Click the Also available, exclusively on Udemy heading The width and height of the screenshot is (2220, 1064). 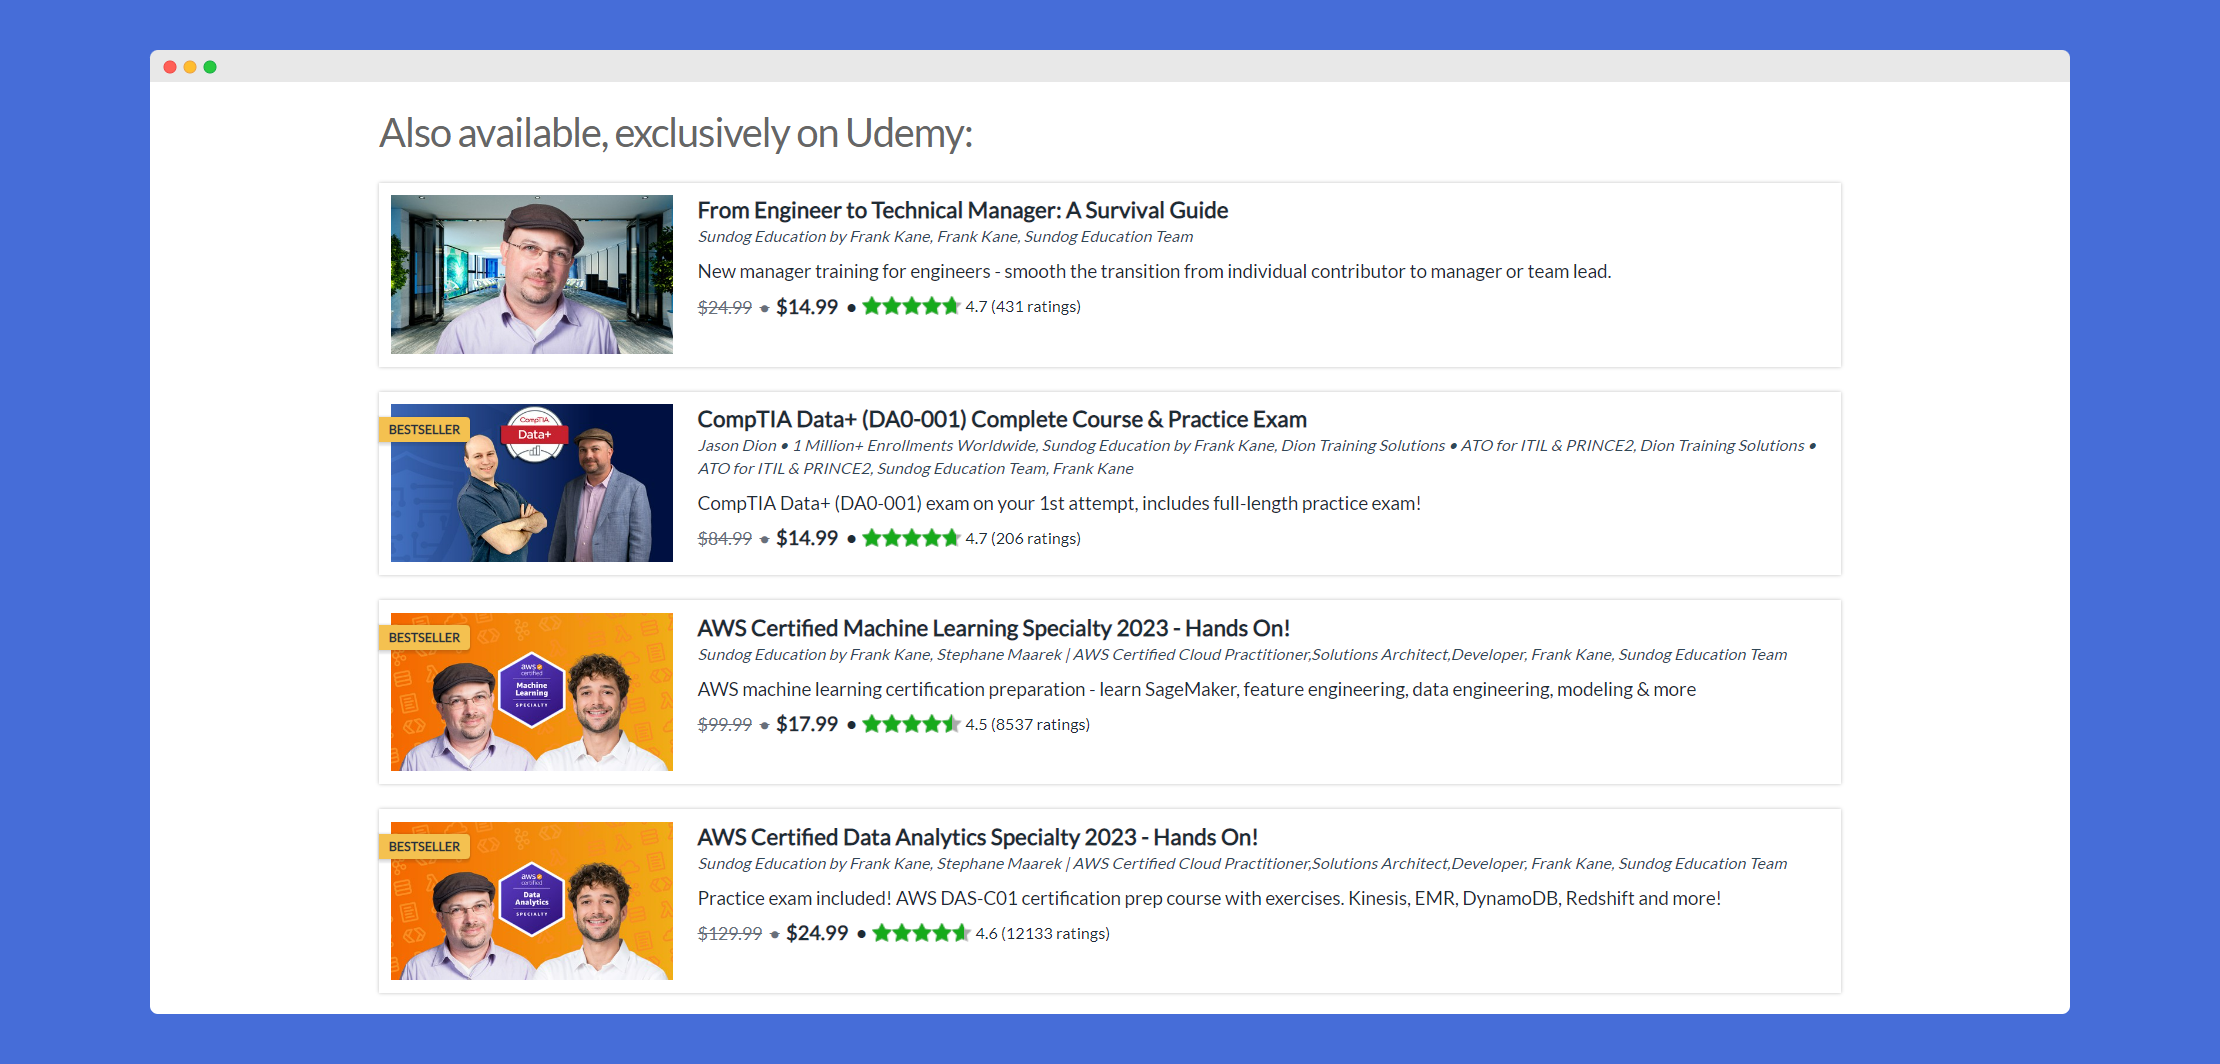tap(676, 133)
